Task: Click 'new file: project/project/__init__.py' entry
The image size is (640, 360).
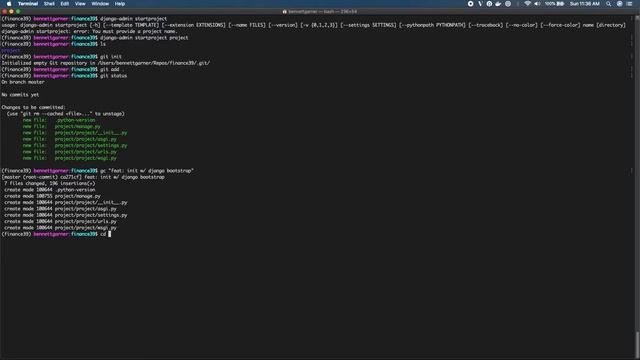Action: point(75,133)
